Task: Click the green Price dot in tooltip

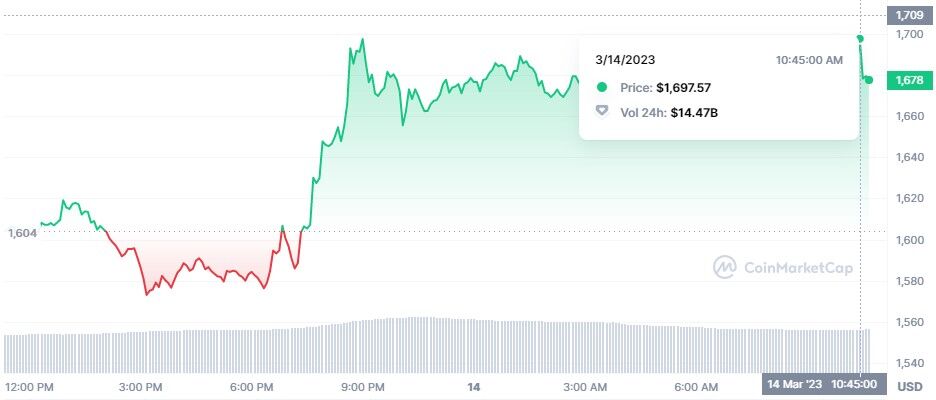Action: [x=600, y=88]
